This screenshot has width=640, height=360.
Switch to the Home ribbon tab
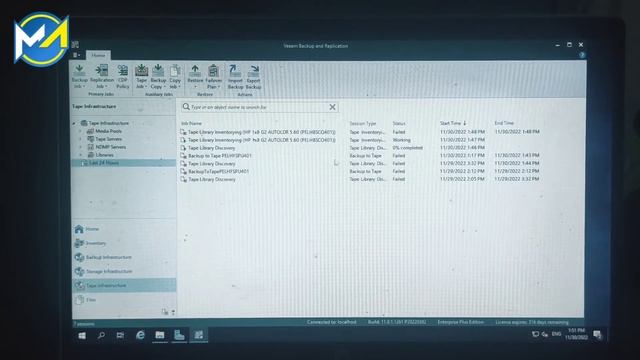pyautogui.click(x=98, y=55)
